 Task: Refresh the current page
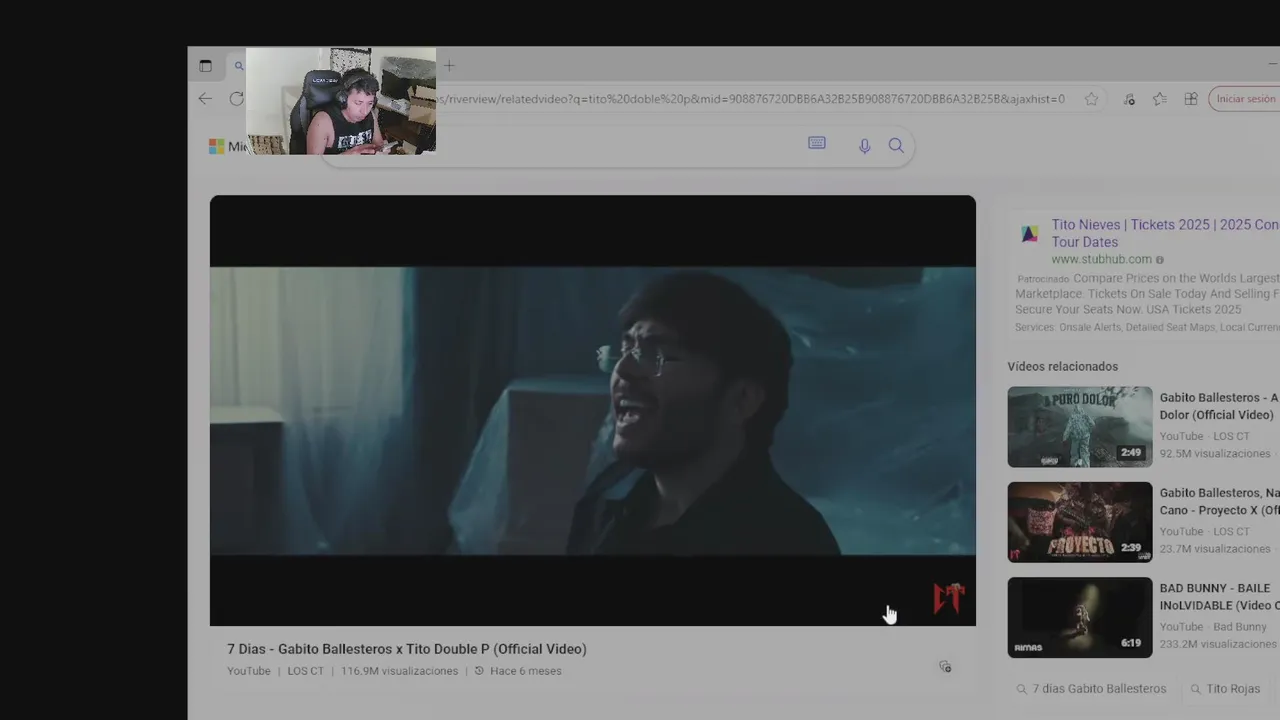[x=236, y=98]
